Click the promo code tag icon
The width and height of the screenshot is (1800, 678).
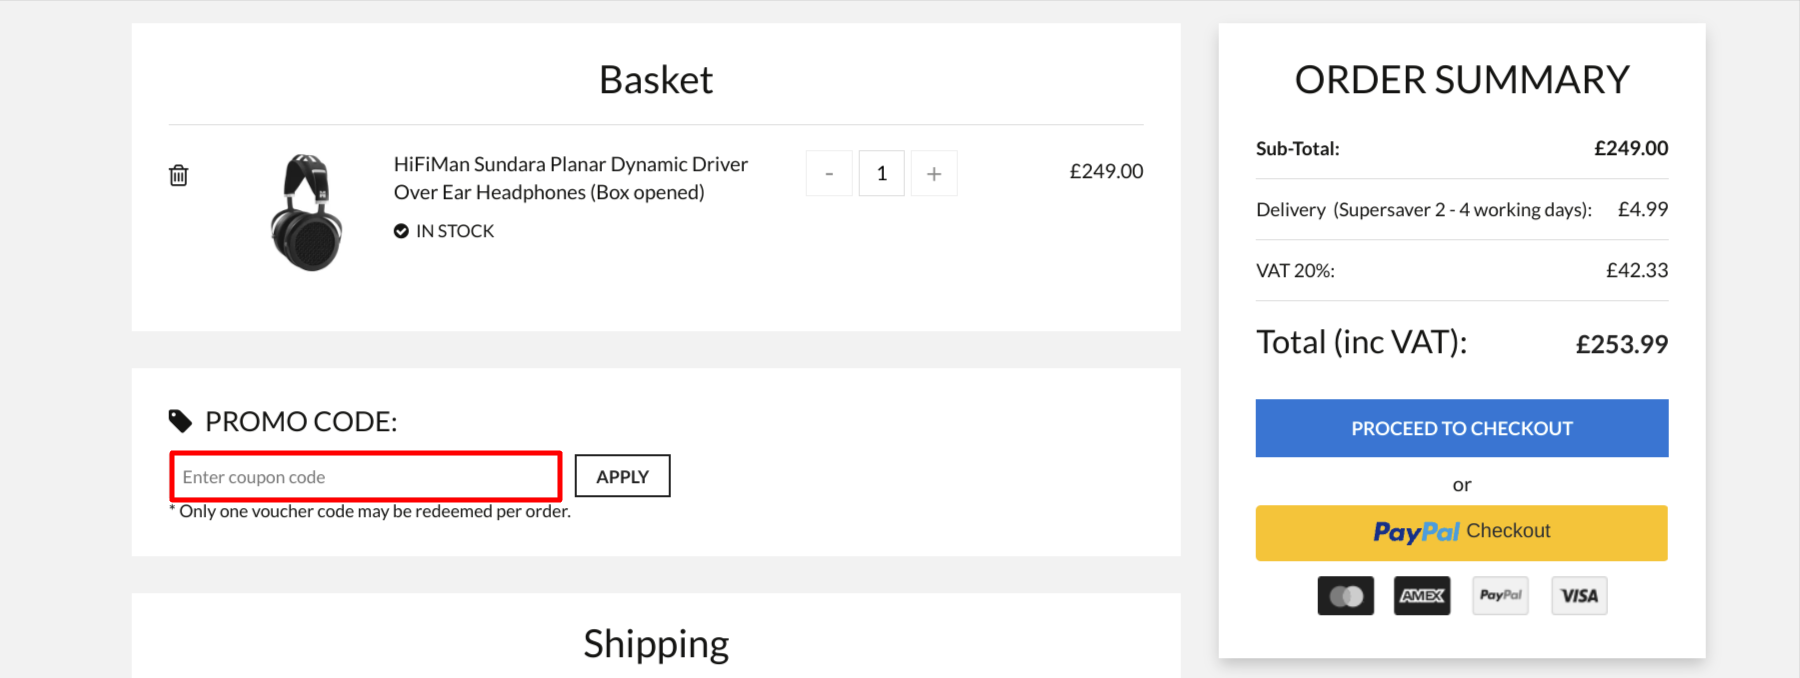[180, 421]
